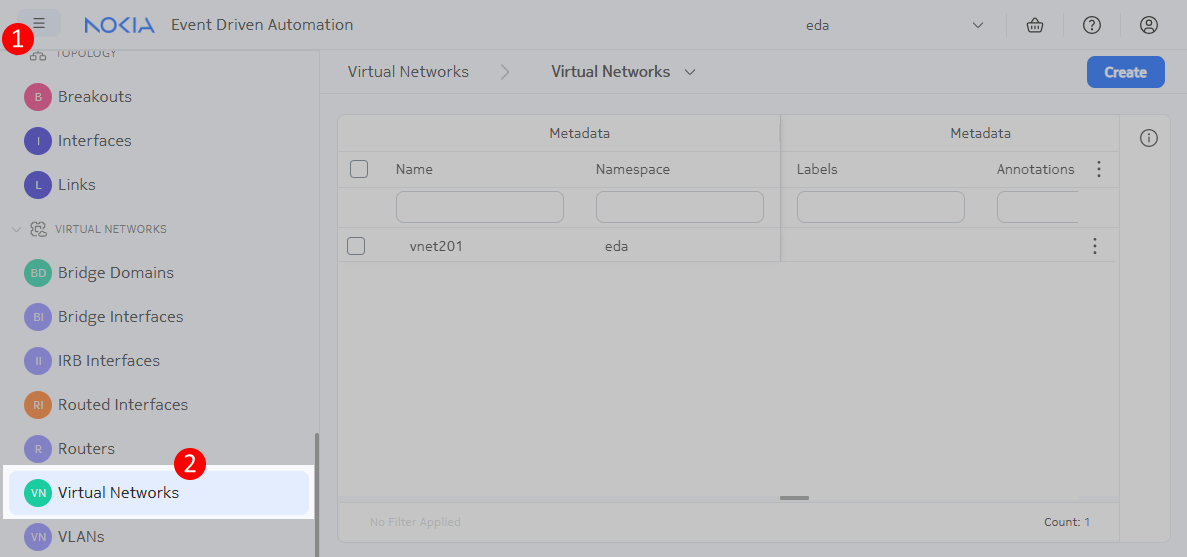
Task: Open row actions menu for vnet201
Action: click(1095, 246)
